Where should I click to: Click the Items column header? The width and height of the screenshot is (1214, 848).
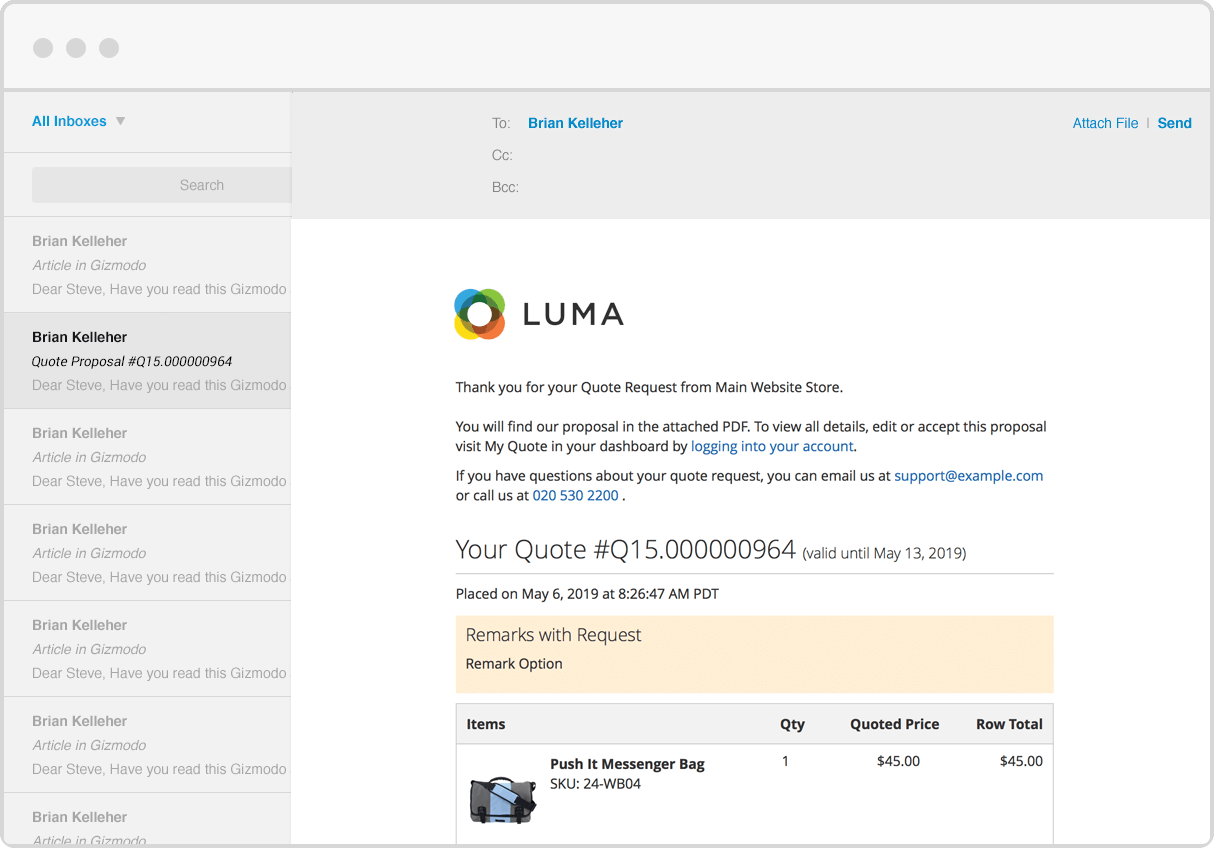(x=486, y=724)
